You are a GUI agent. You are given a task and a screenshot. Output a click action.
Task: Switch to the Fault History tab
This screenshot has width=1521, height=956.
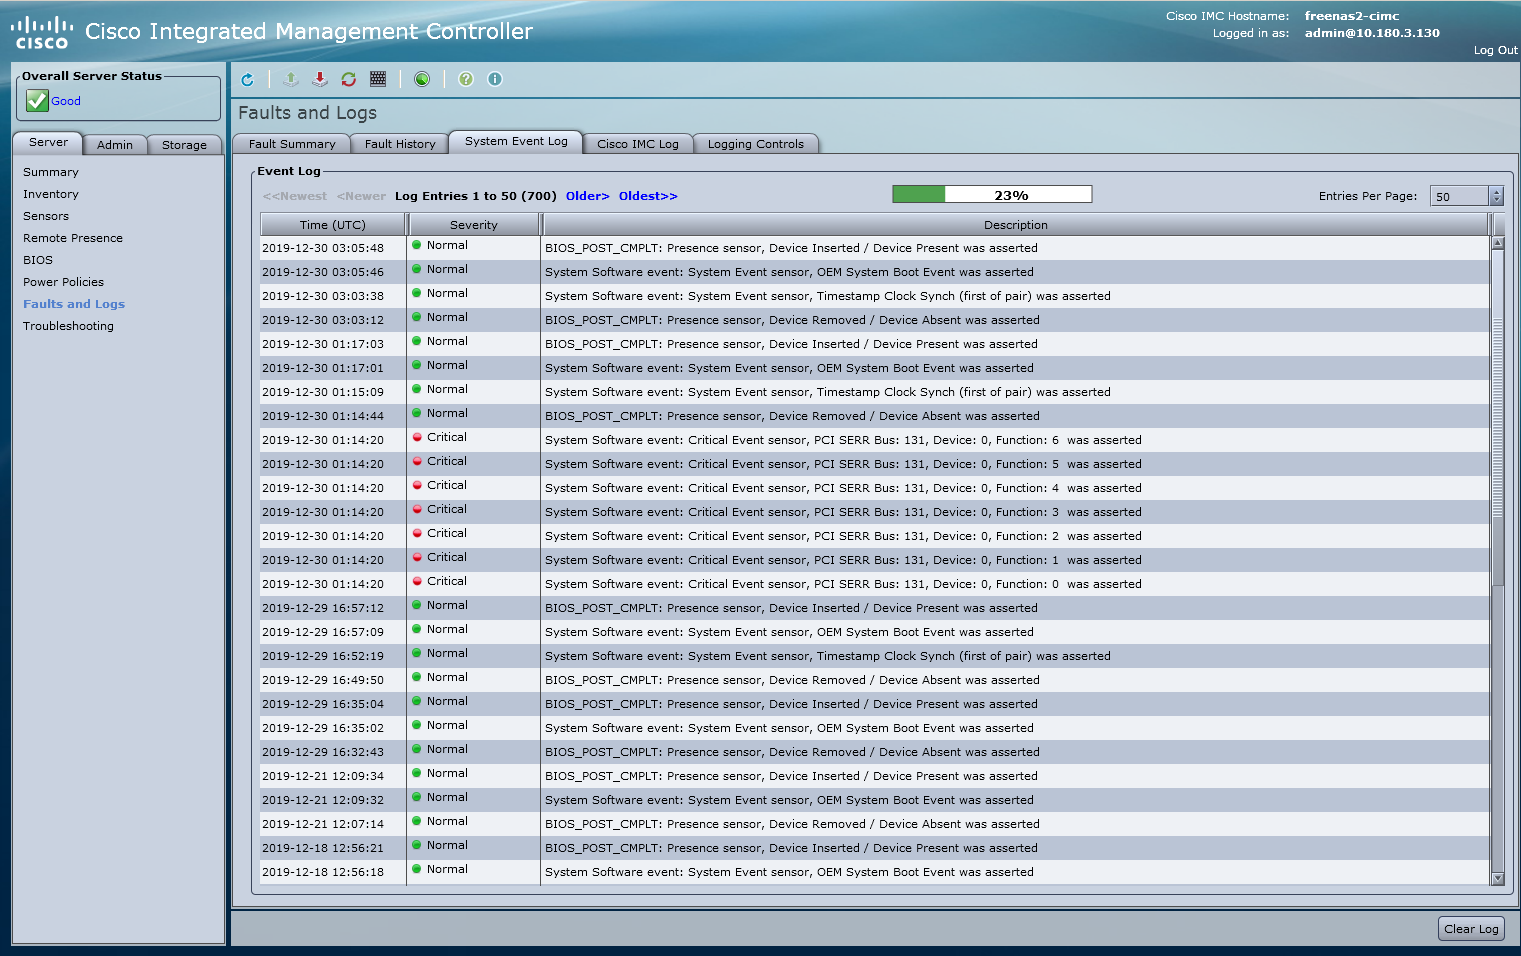coord(400,144)
